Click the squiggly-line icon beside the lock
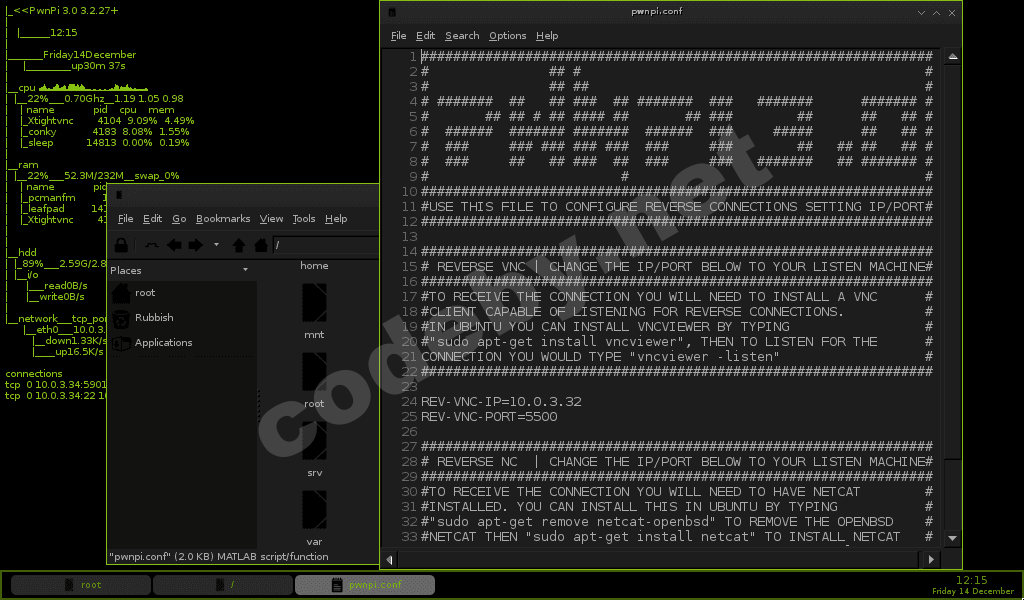 (152, 245)
